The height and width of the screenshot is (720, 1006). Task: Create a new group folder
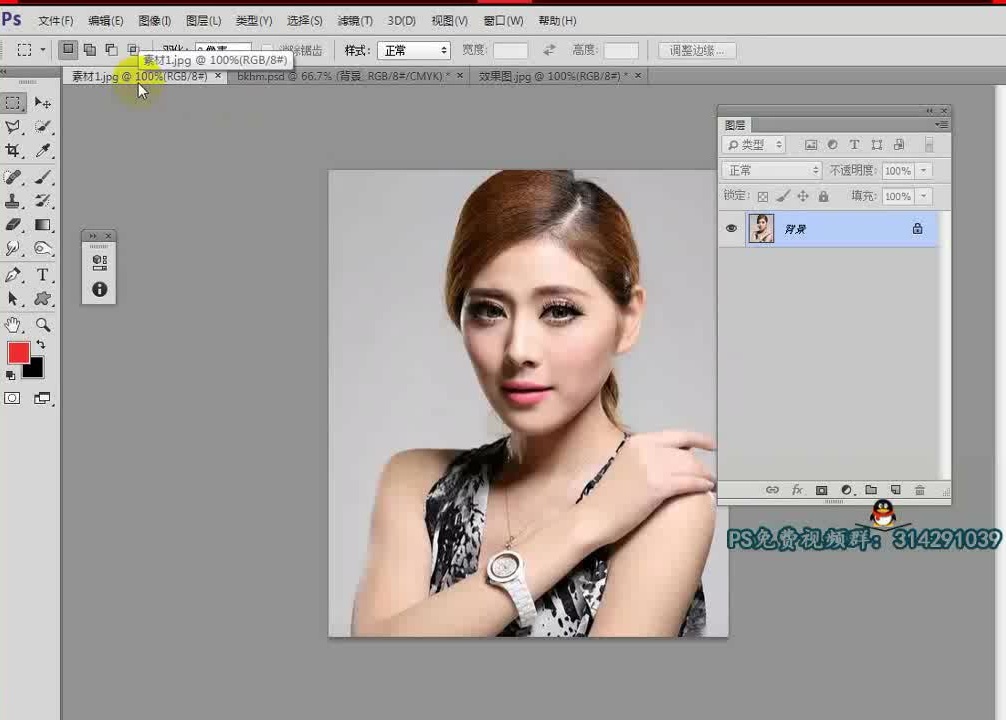click(x=871, y=490)
